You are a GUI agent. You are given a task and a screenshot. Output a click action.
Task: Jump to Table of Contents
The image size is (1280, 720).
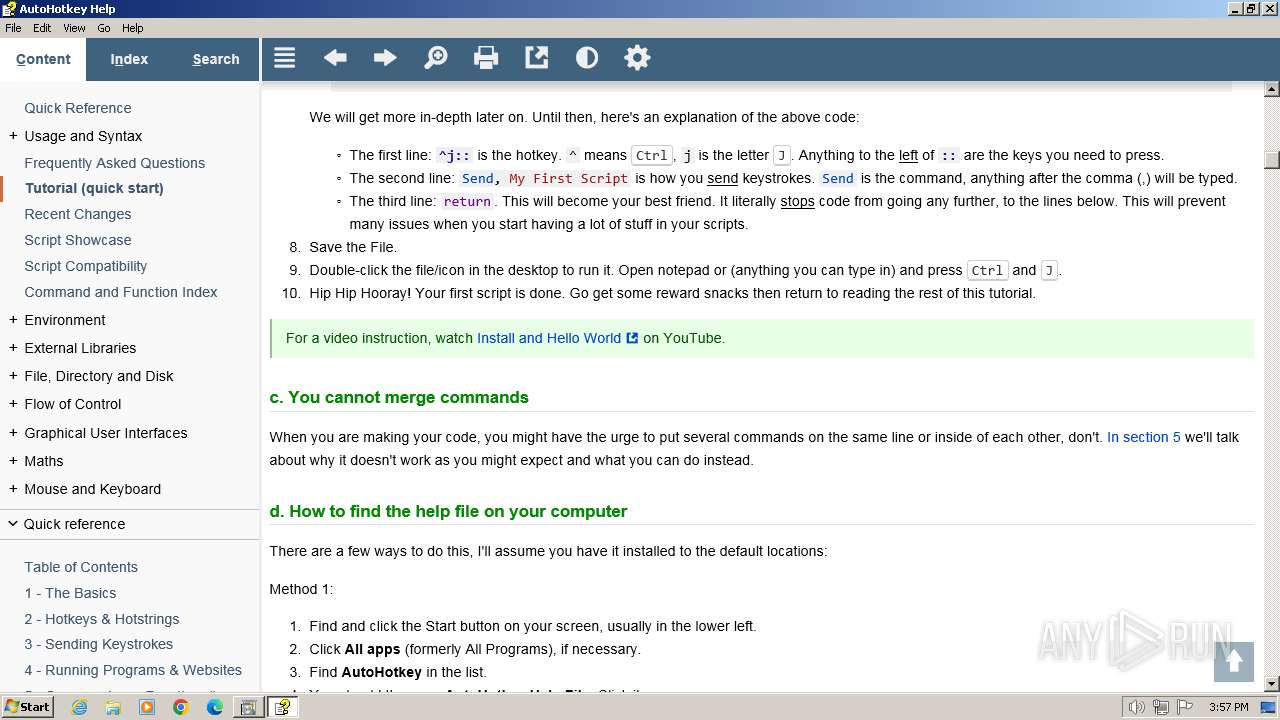click(x=81, y=567)
